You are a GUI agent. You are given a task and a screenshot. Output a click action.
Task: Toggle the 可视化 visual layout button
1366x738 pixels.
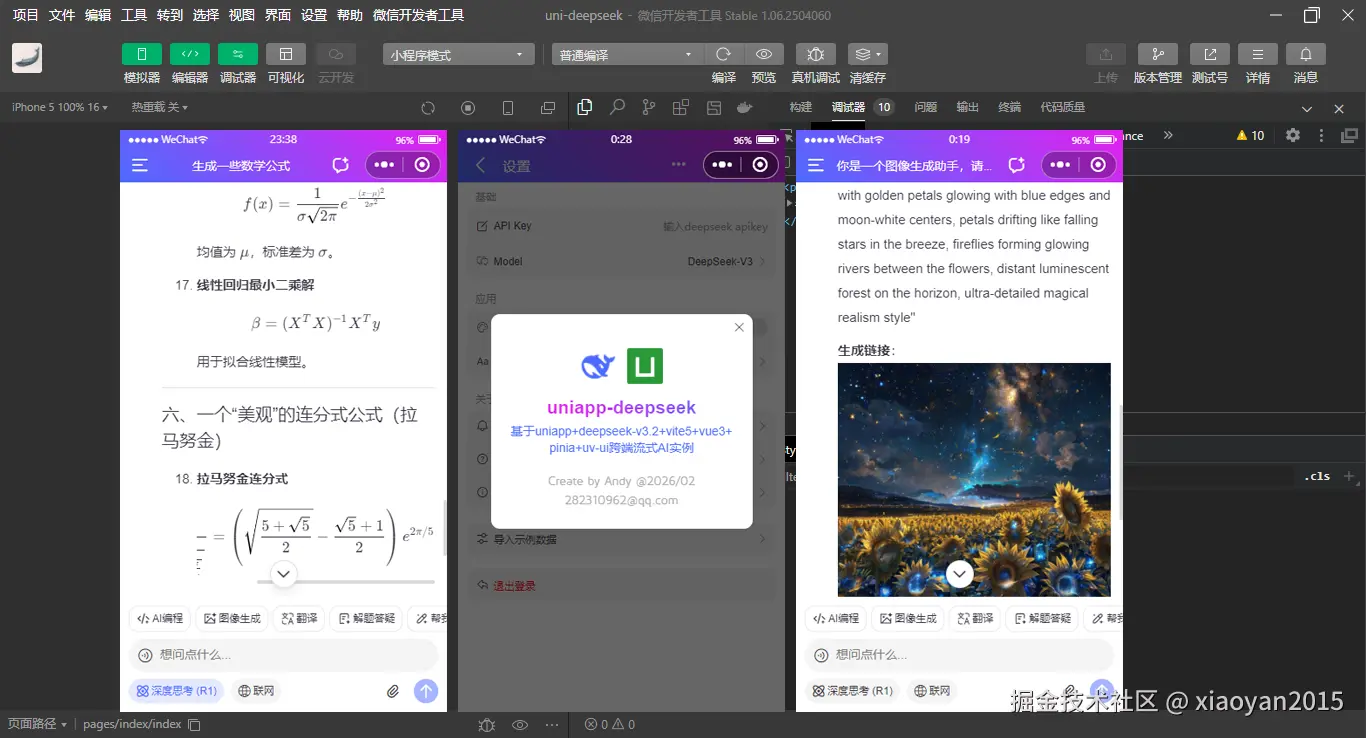(286, 54)
